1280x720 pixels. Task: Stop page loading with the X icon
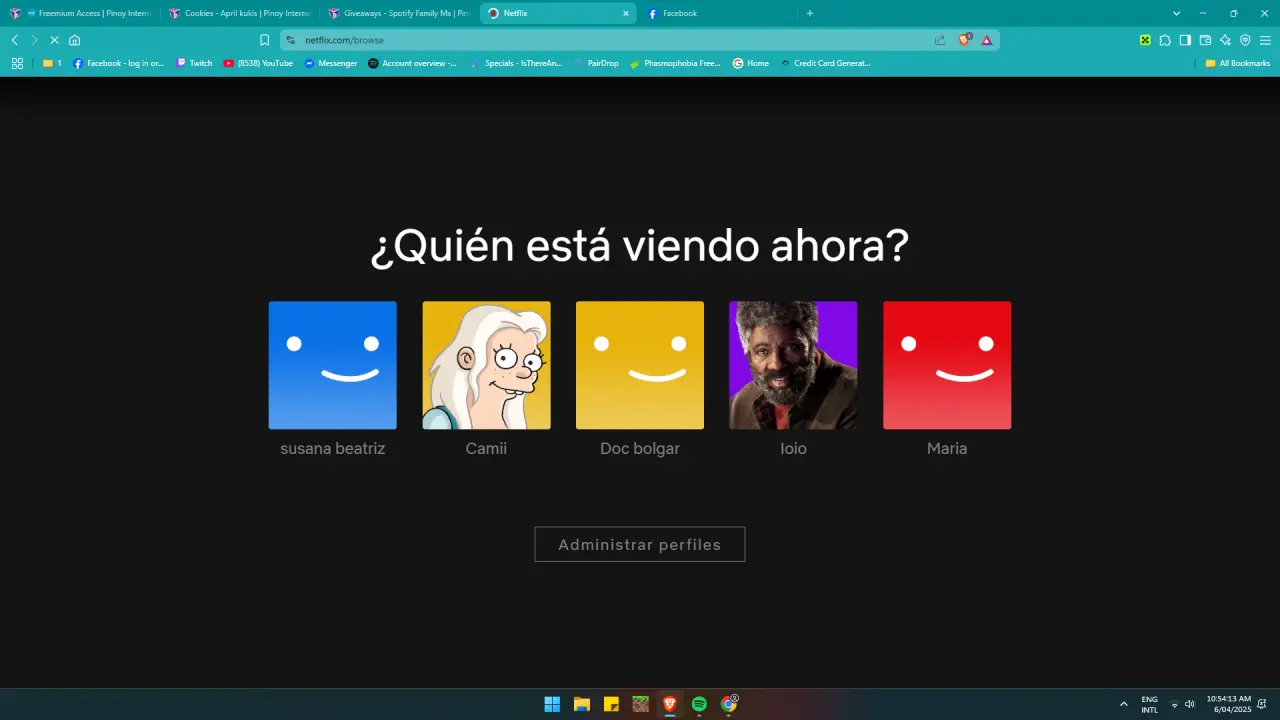(54, 40)
